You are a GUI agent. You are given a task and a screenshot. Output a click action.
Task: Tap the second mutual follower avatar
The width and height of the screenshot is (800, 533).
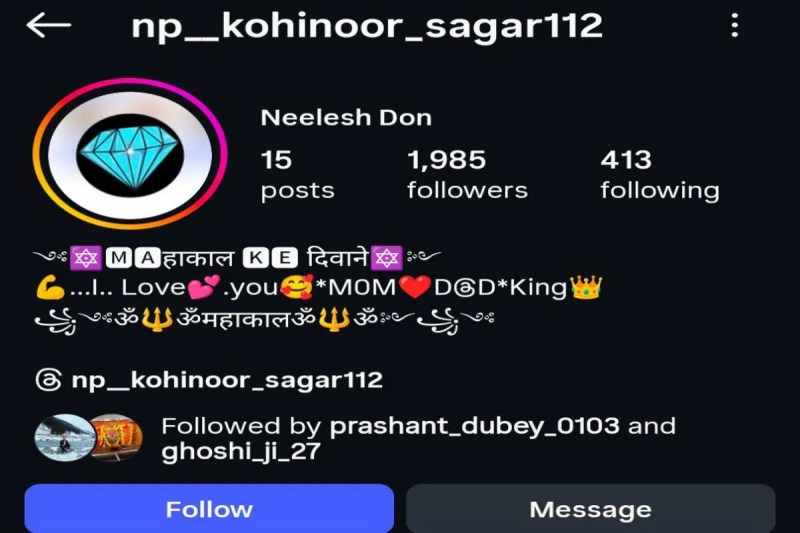point(116,438)
